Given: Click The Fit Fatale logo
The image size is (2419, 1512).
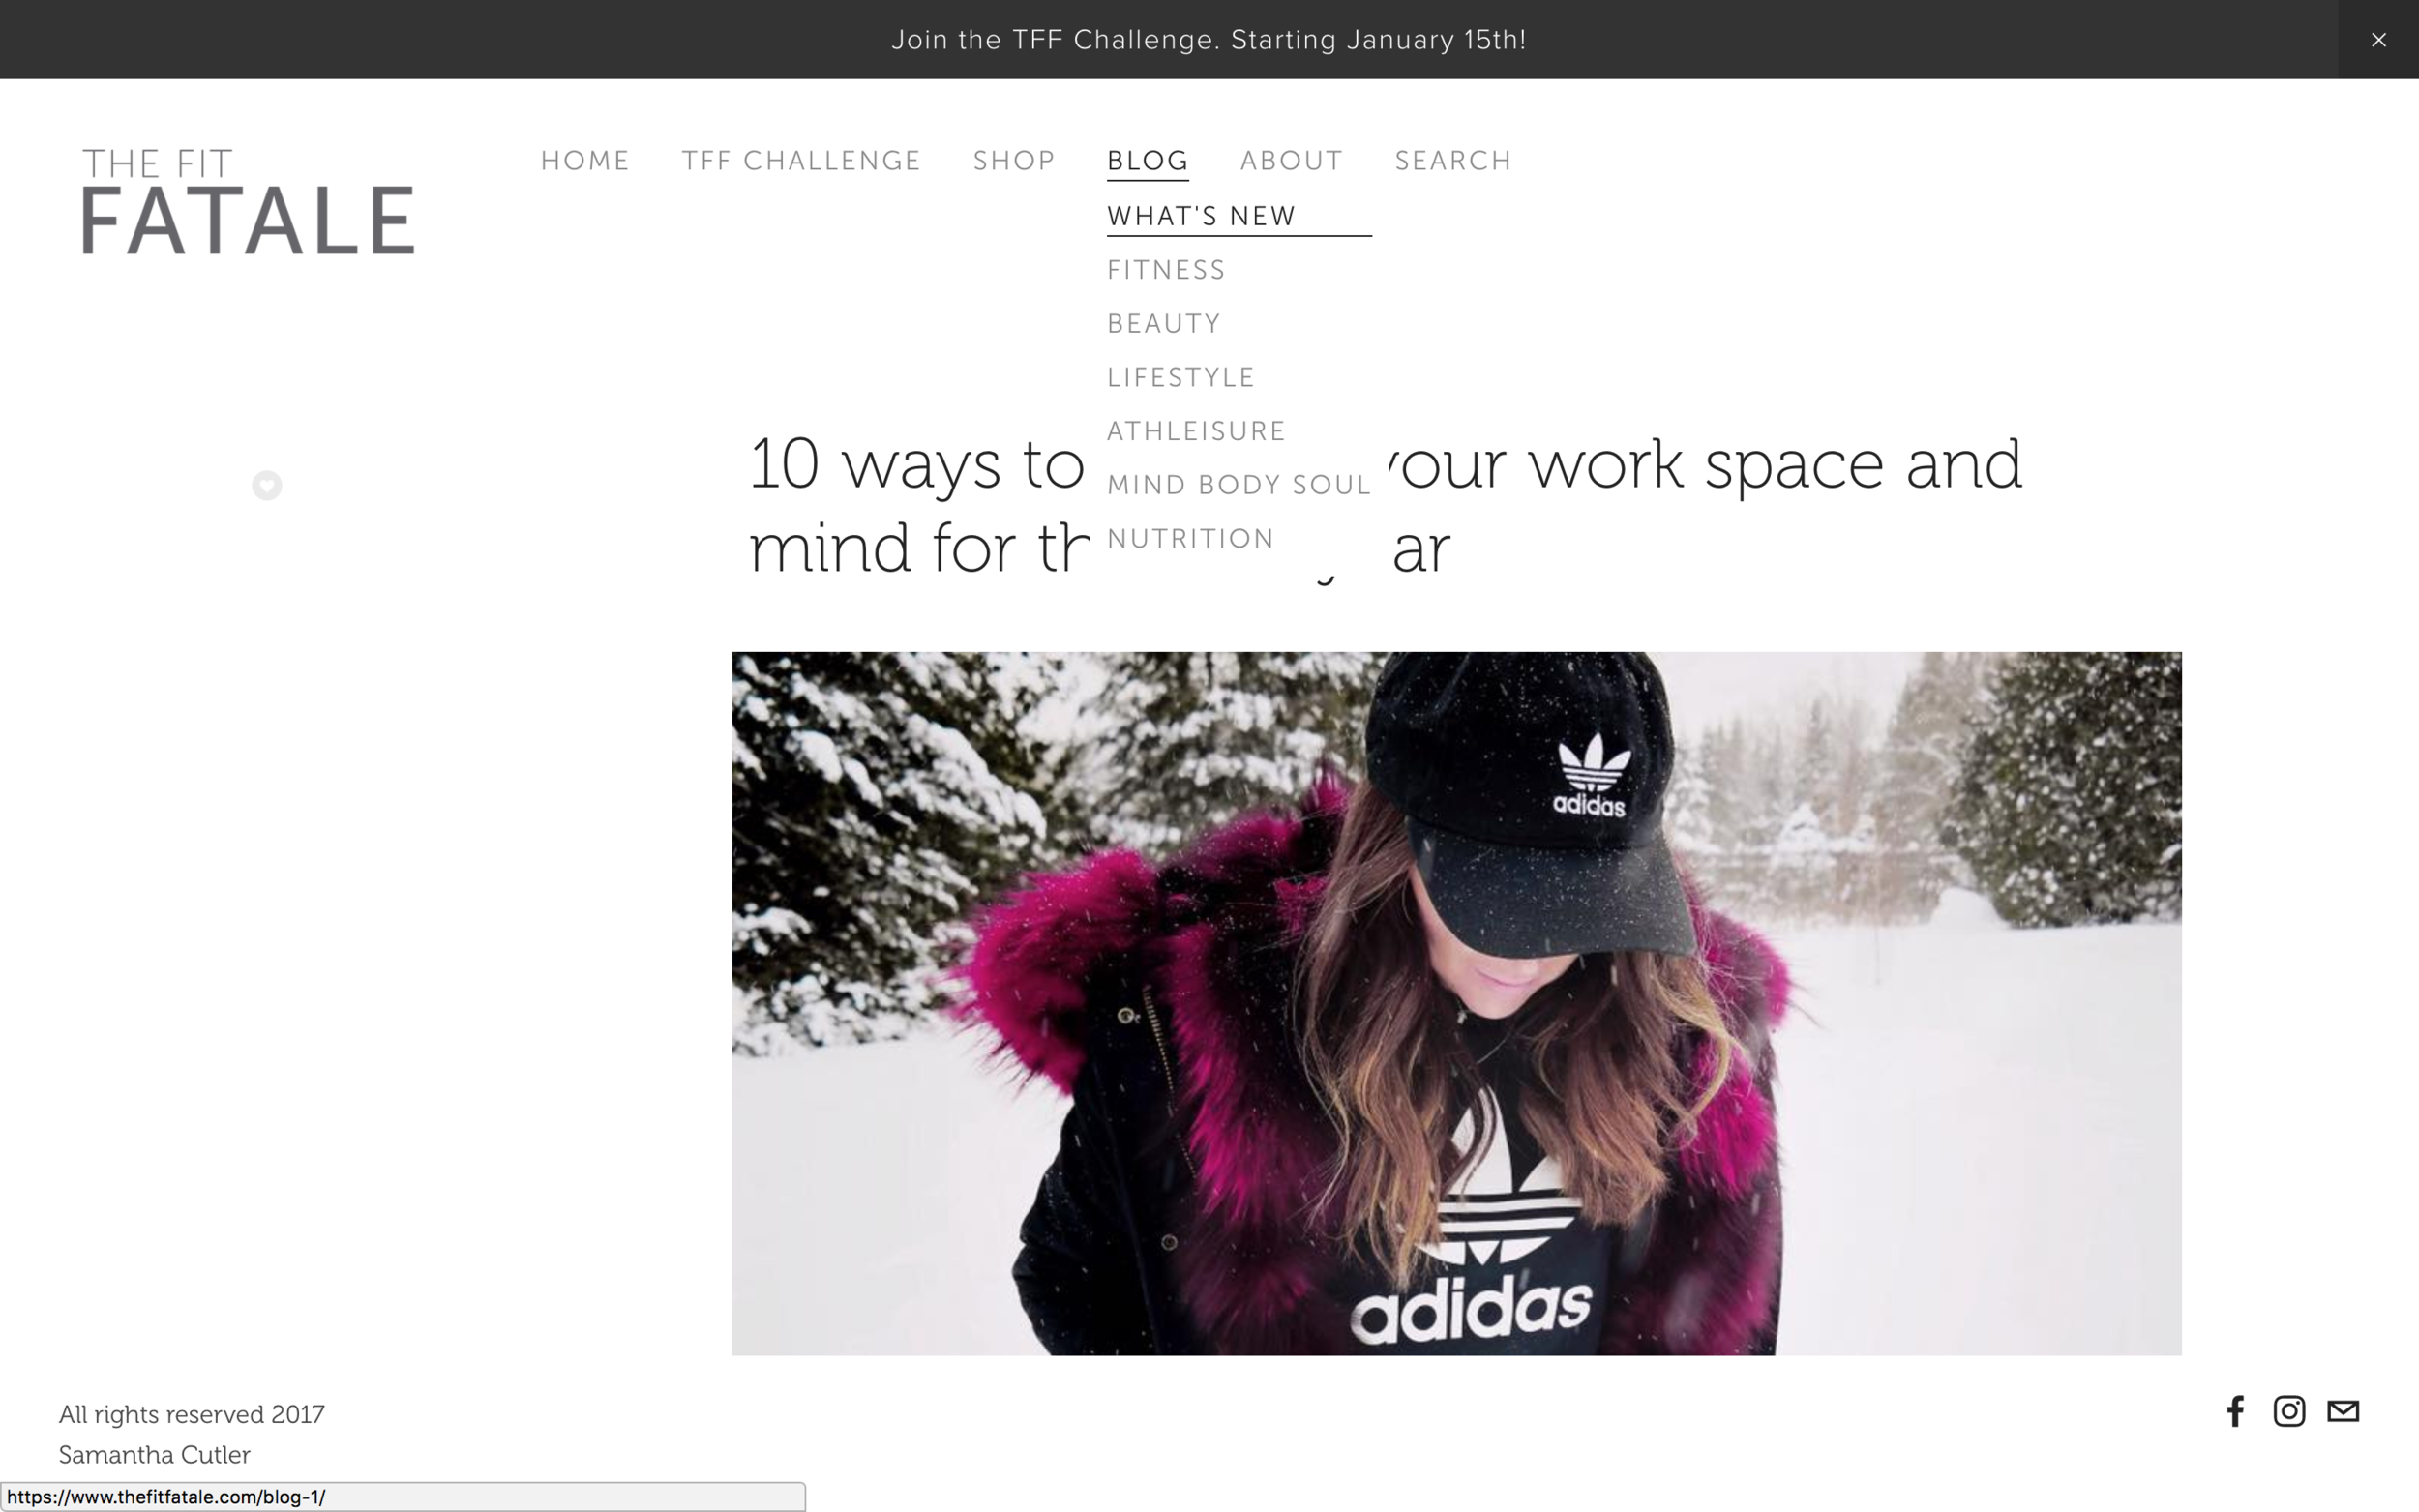Looking at the screenshot, I should tap(247, 201).
